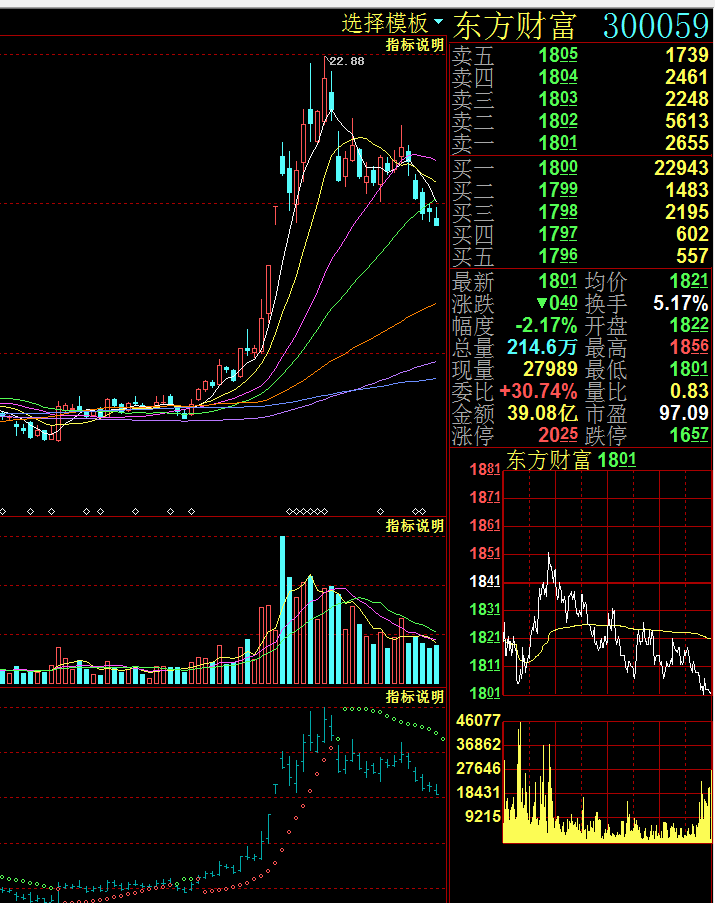Viewport: 715px width, 903px height.
Task: Select the 卖四 ask price 18.04
Action: point(558,77)
